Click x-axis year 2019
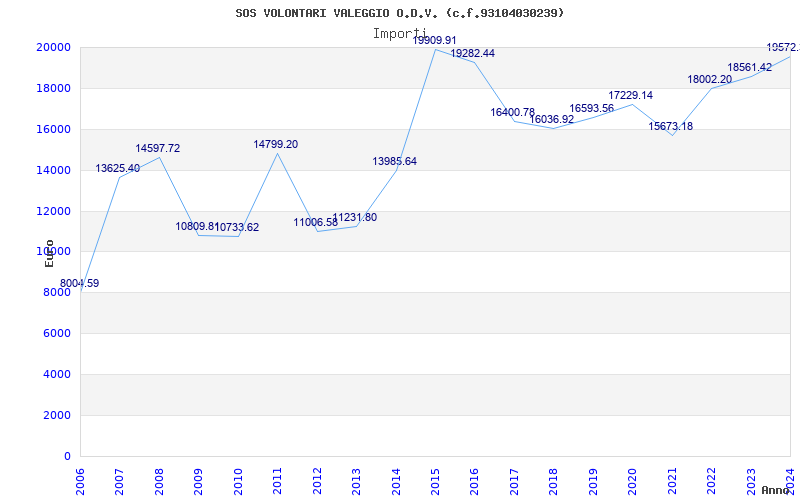Screen dimensions: 800x500 pyautogui.click(x=593, y=482)
